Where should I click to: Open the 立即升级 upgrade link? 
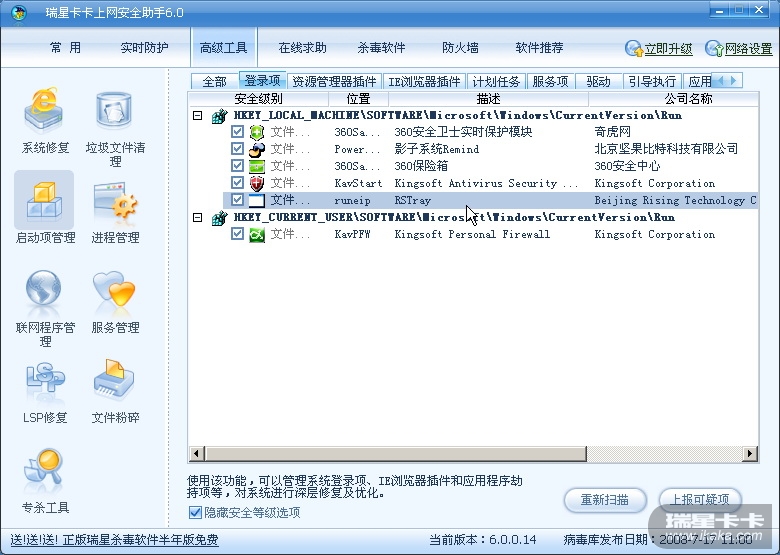coord(669,49)
